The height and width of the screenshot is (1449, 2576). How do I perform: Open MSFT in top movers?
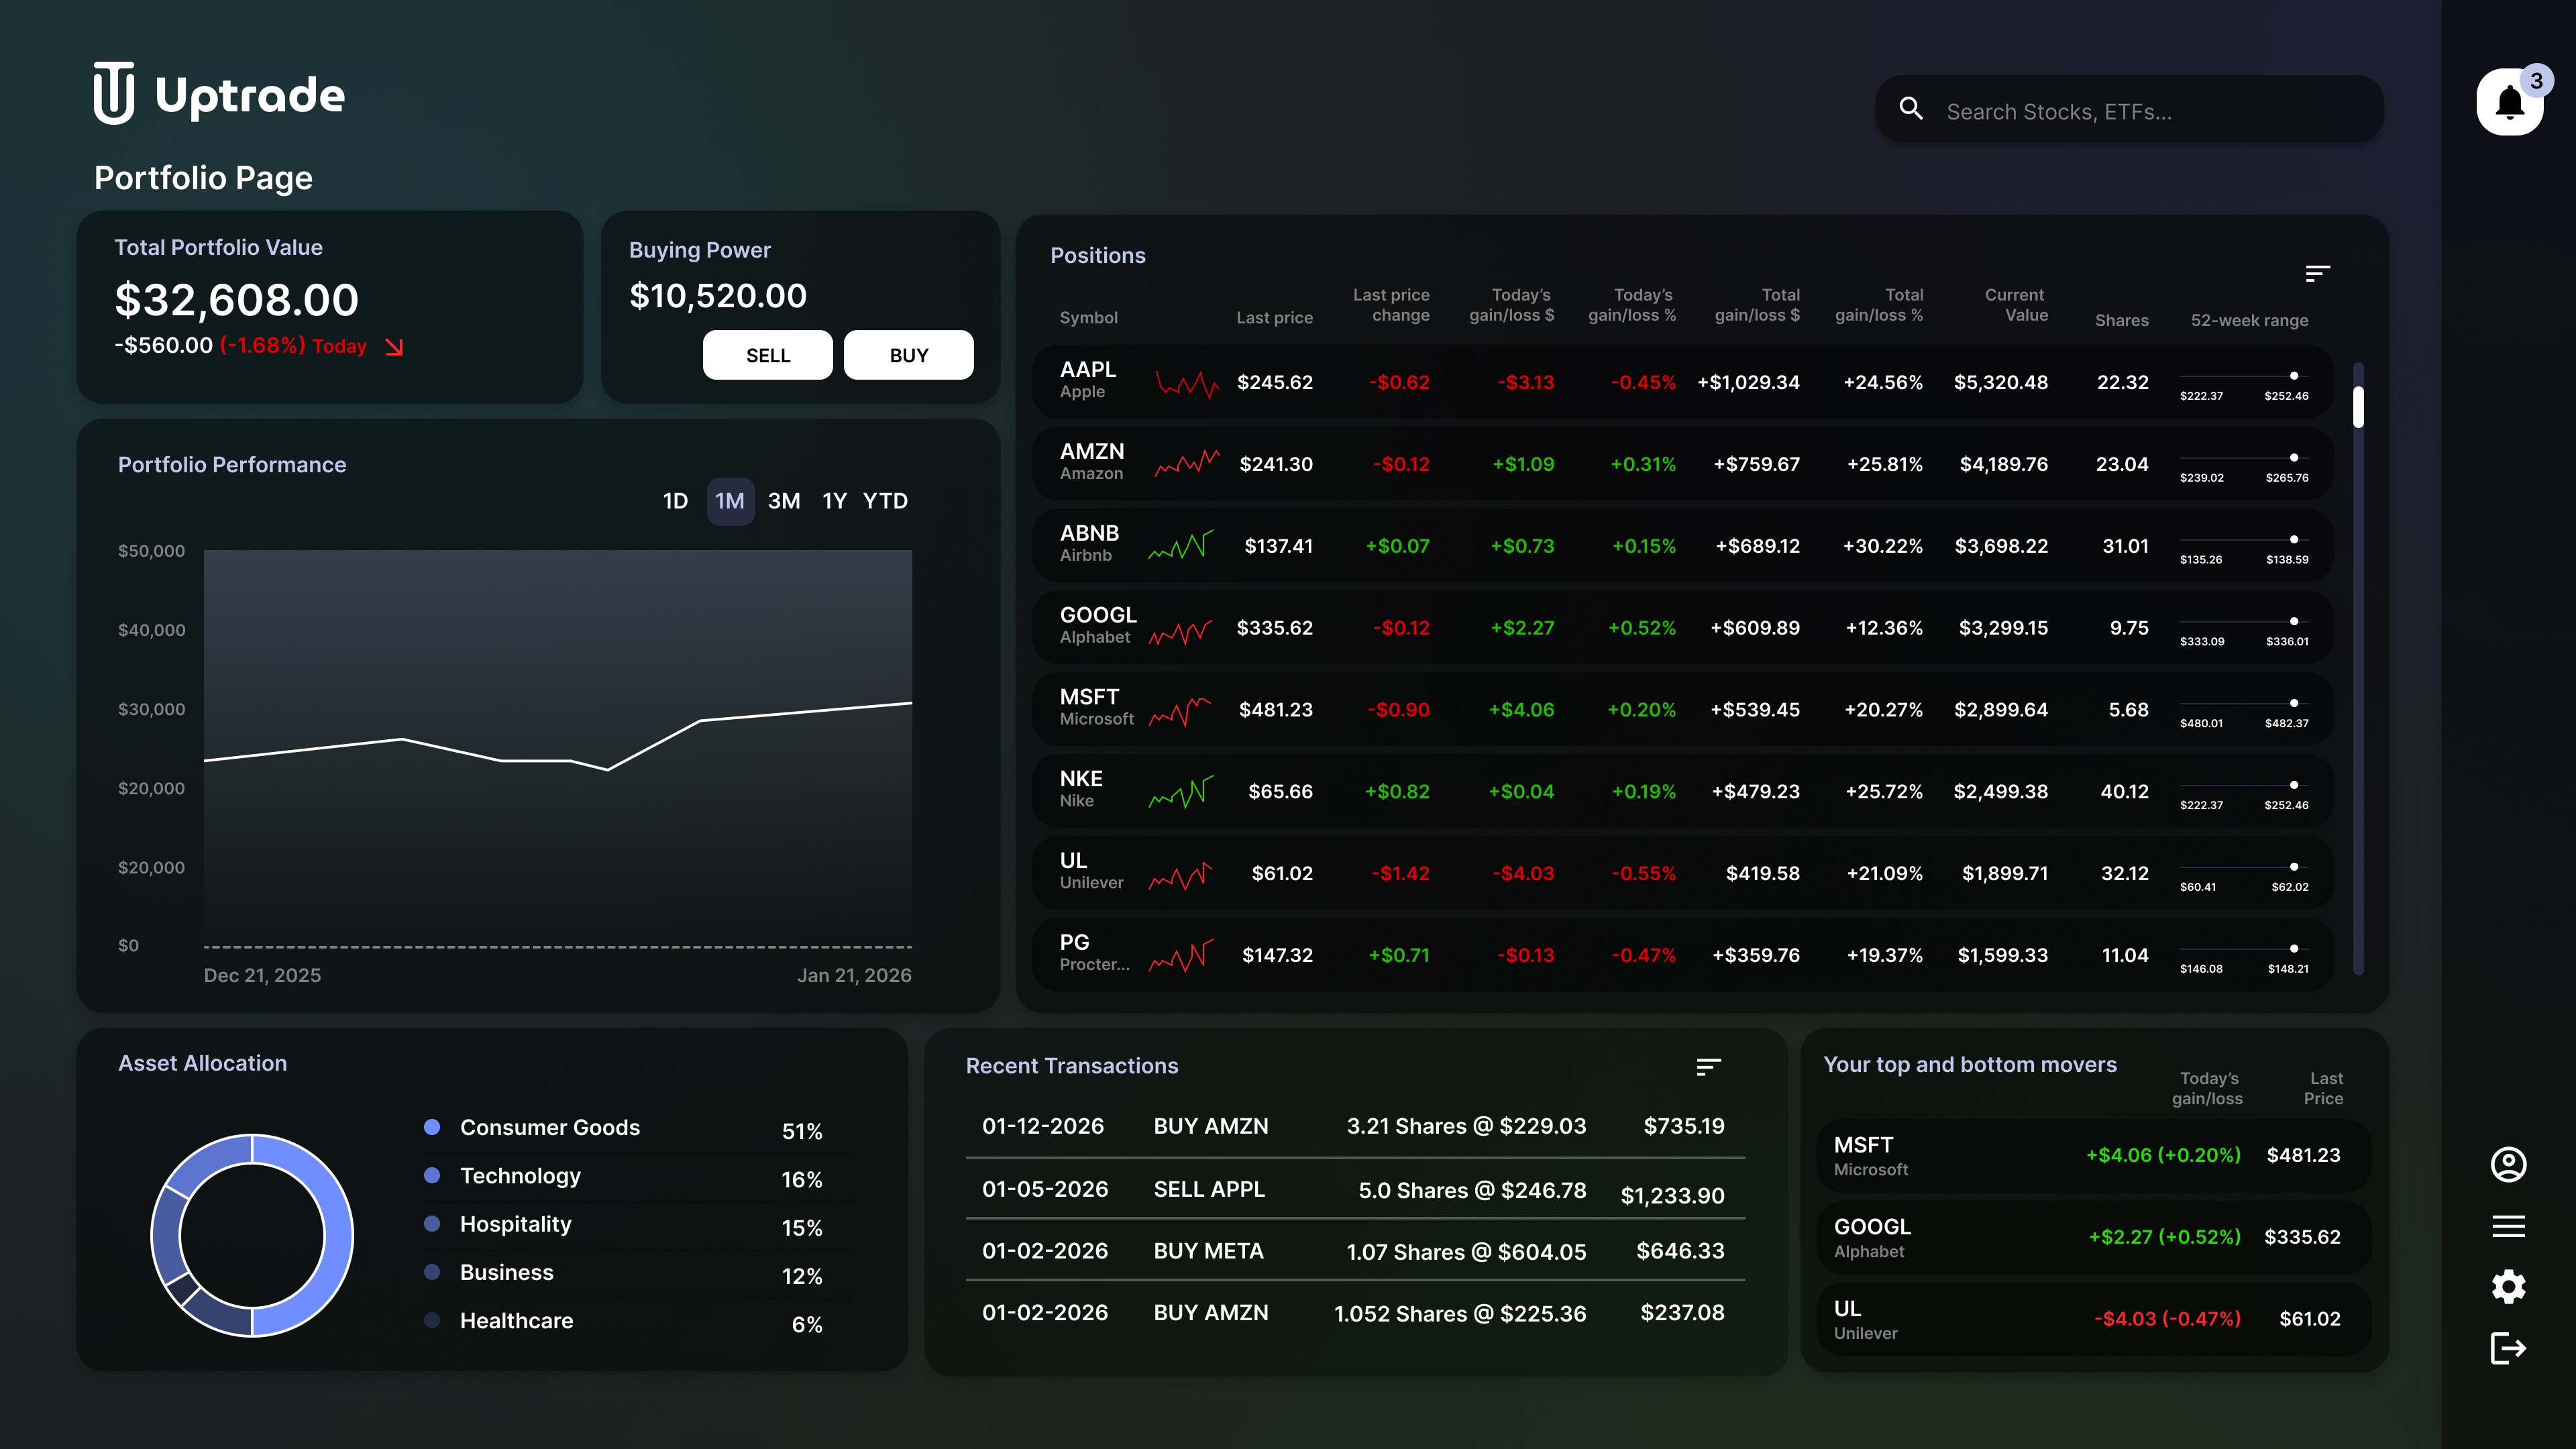(2093, 1155)
